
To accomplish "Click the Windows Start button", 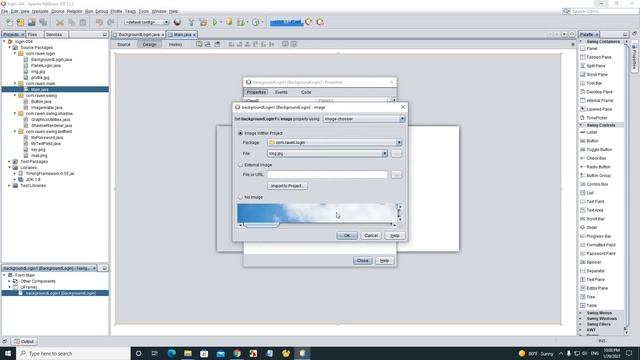I will click(x=7, y=353).
